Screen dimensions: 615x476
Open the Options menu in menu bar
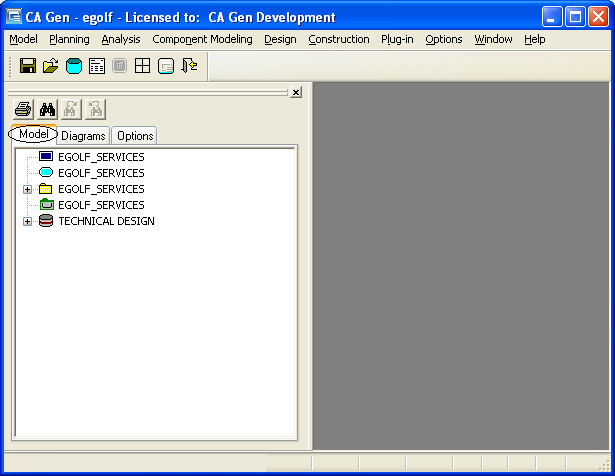[x=444, y=39]
